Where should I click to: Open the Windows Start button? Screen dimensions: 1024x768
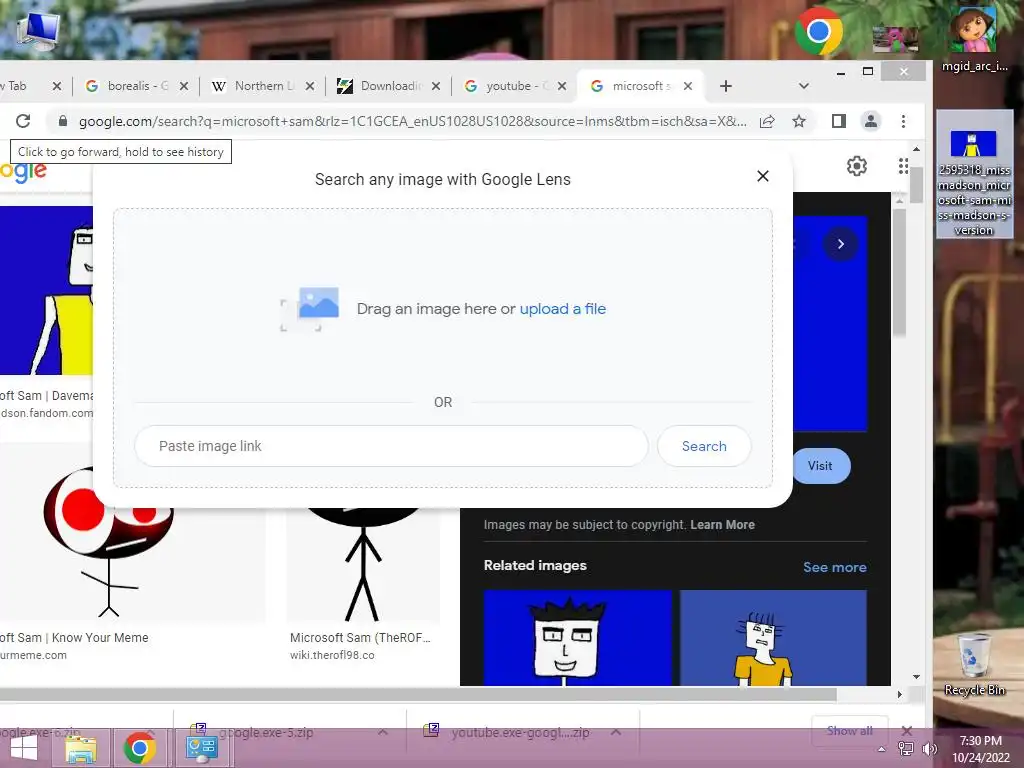(x=24, y=748)
